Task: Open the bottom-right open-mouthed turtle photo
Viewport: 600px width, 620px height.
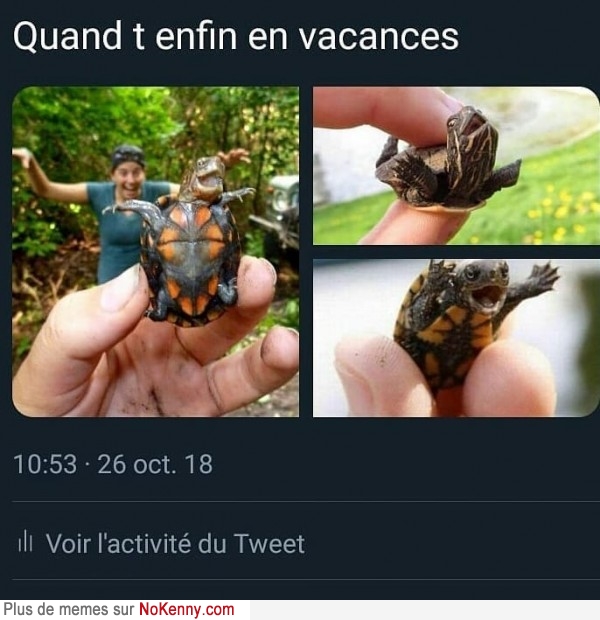Action: tap(456, 338)
